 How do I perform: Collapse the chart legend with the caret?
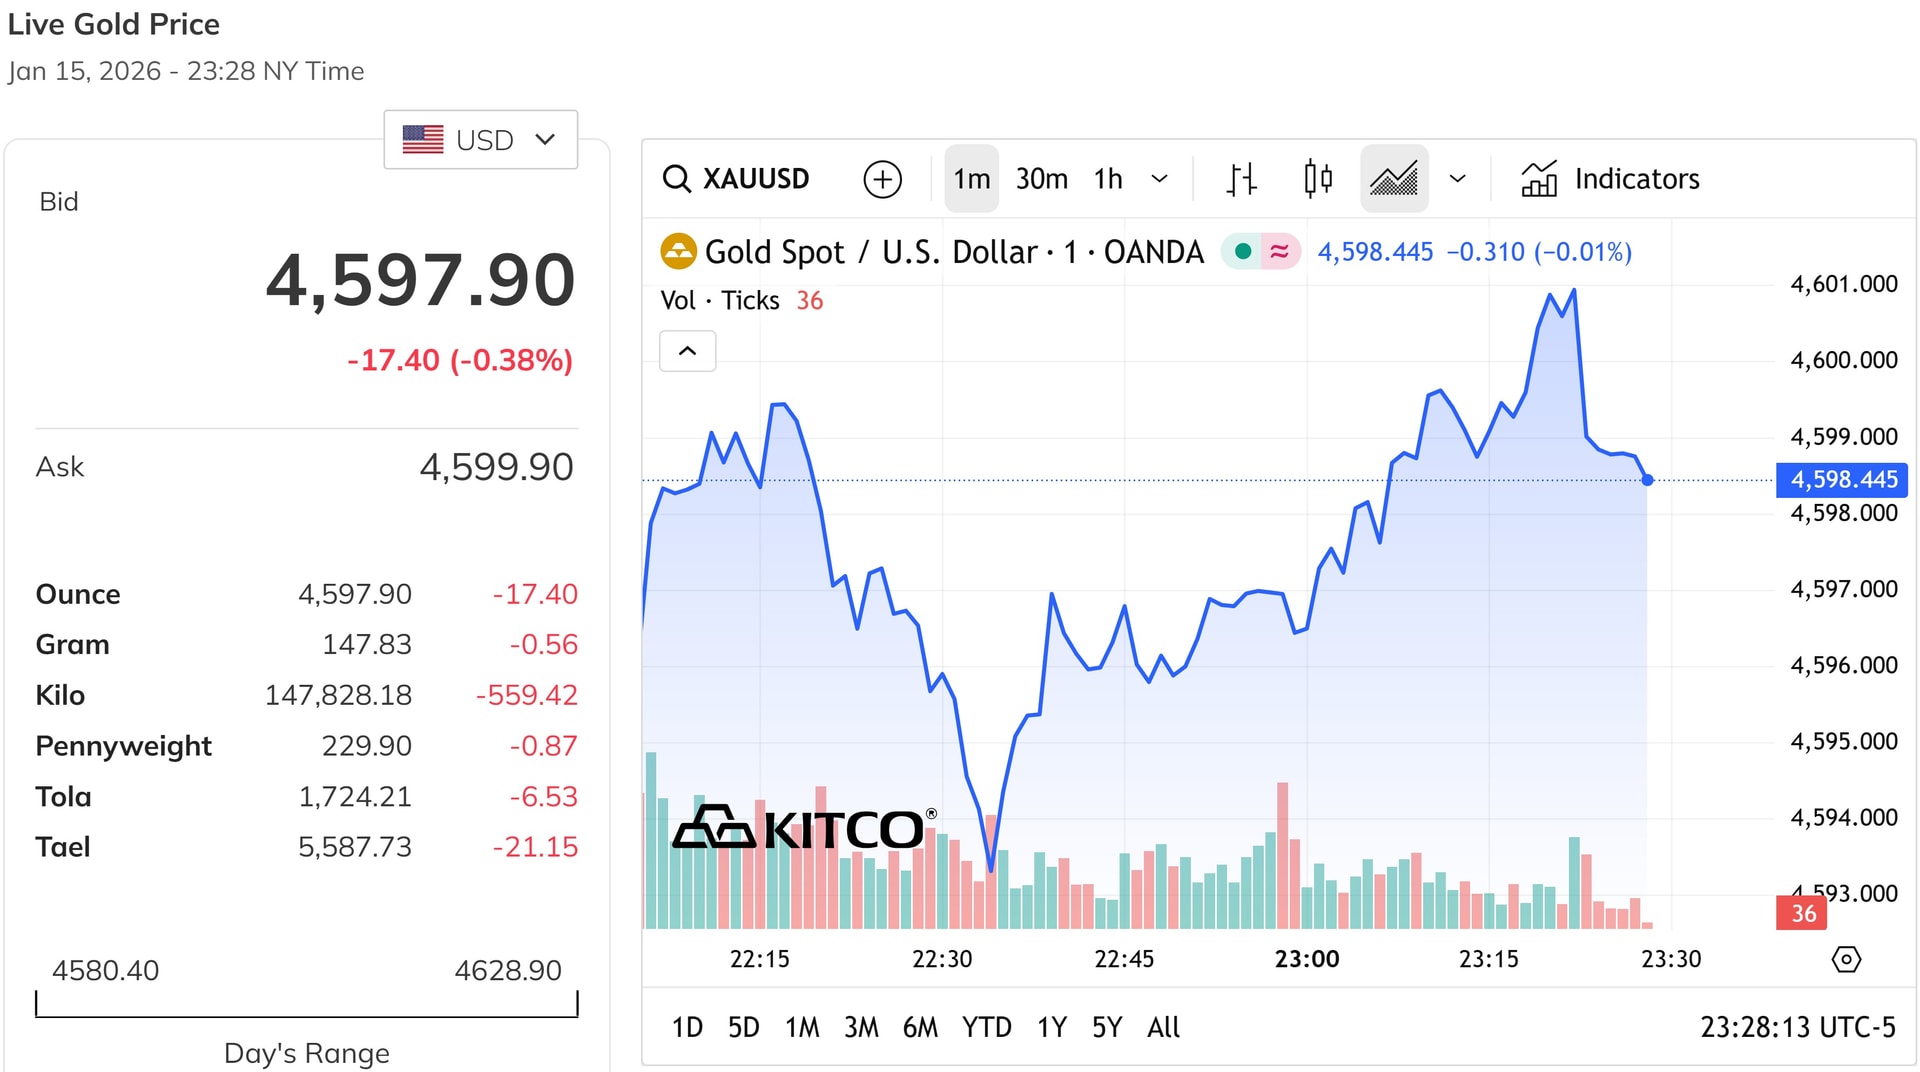[x=687, y=351]
